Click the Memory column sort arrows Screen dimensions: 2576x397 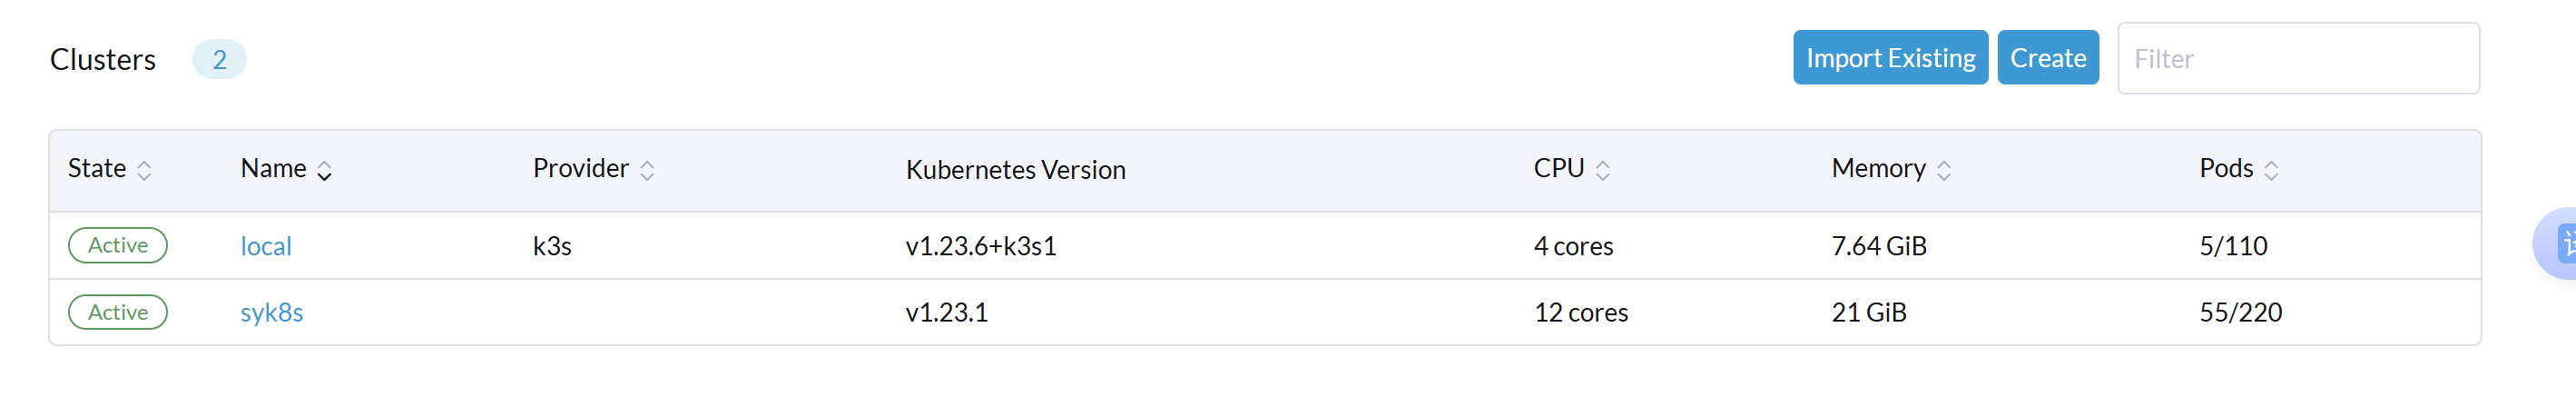1943,171
